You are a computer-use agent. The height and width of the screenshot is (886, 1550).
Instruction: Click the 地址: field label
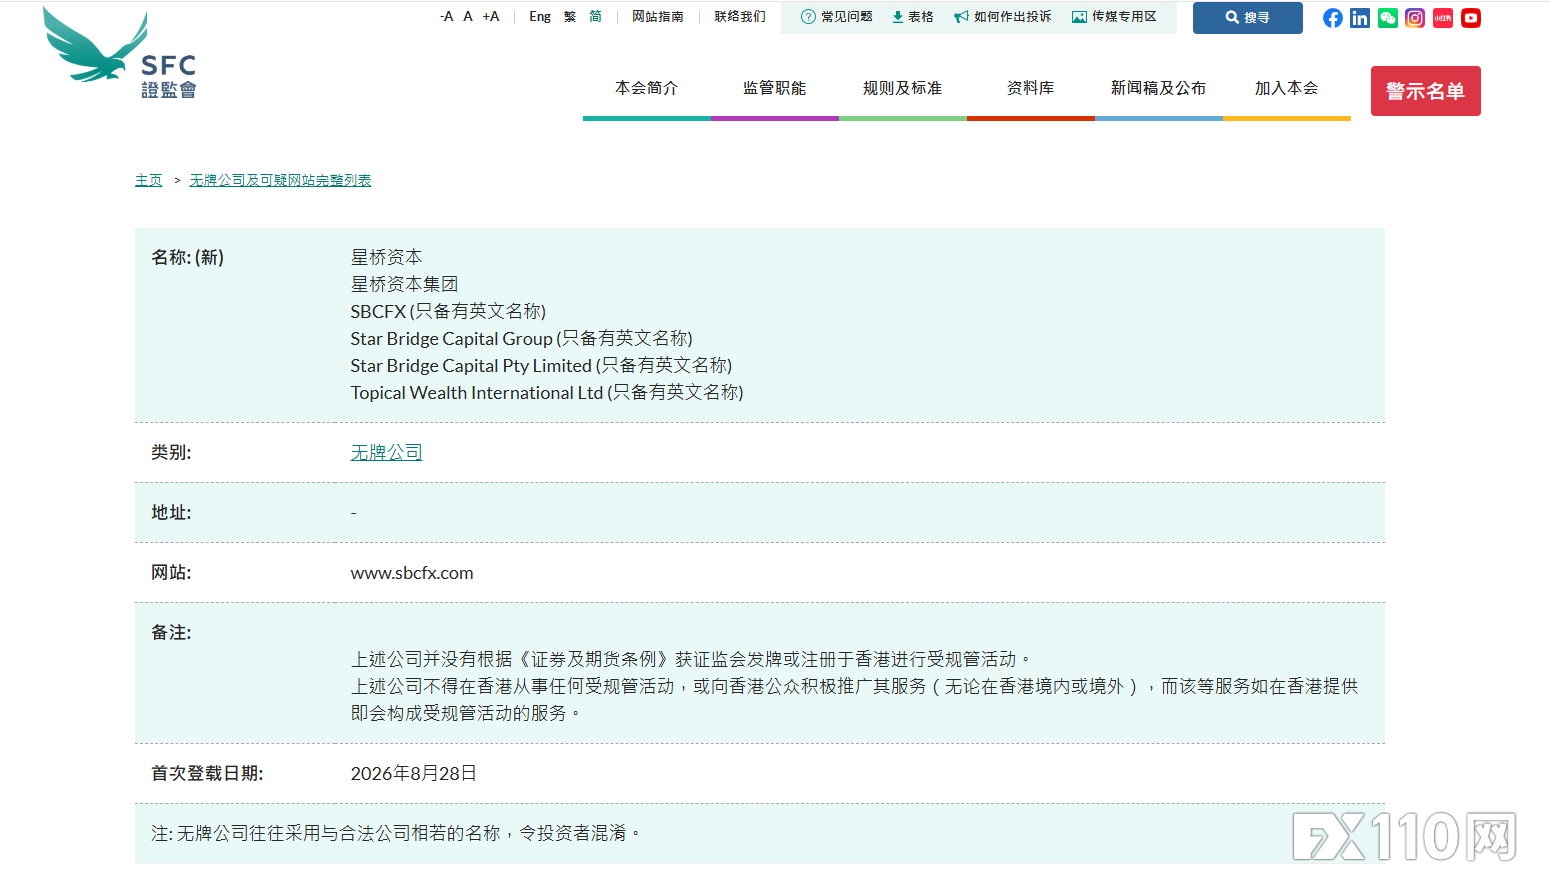coord(171,513)
